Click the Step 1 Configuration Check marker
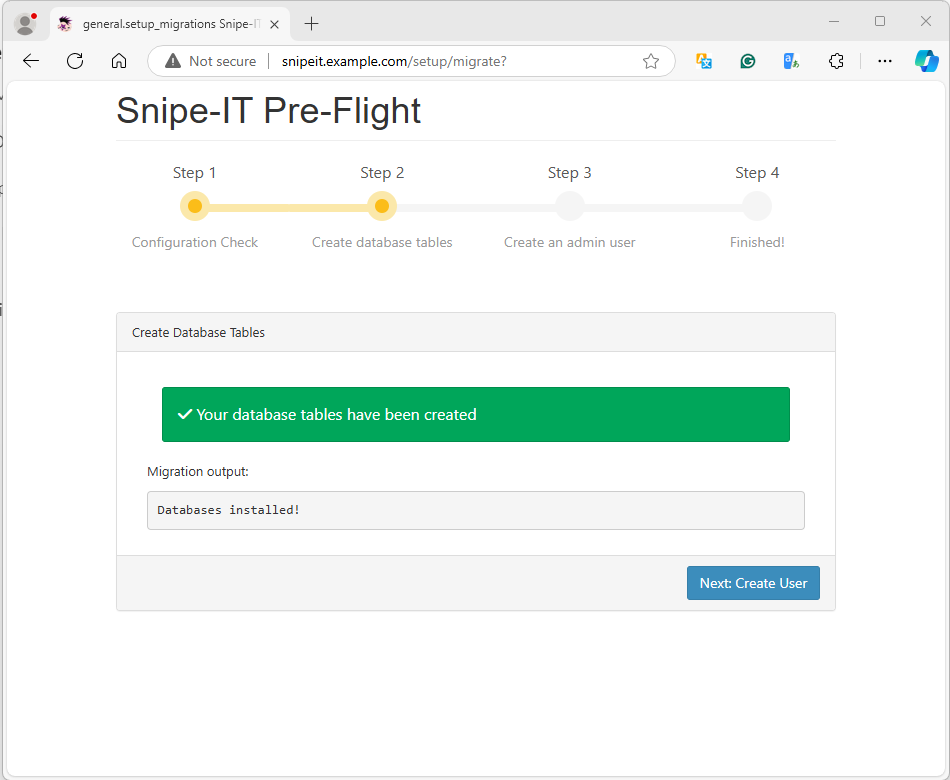Screen dimensions: 950x780 click(x=194, y=207)
